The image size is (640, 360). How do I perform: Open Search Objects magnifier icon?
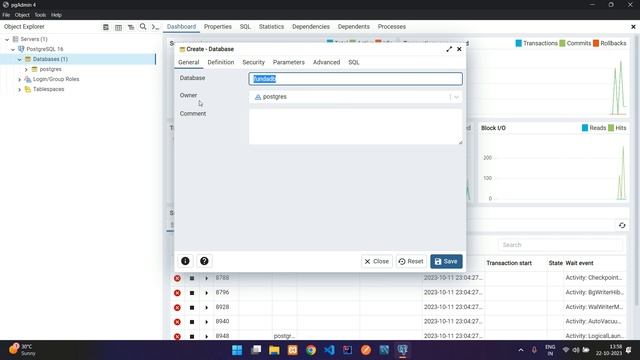click(143, 27)
